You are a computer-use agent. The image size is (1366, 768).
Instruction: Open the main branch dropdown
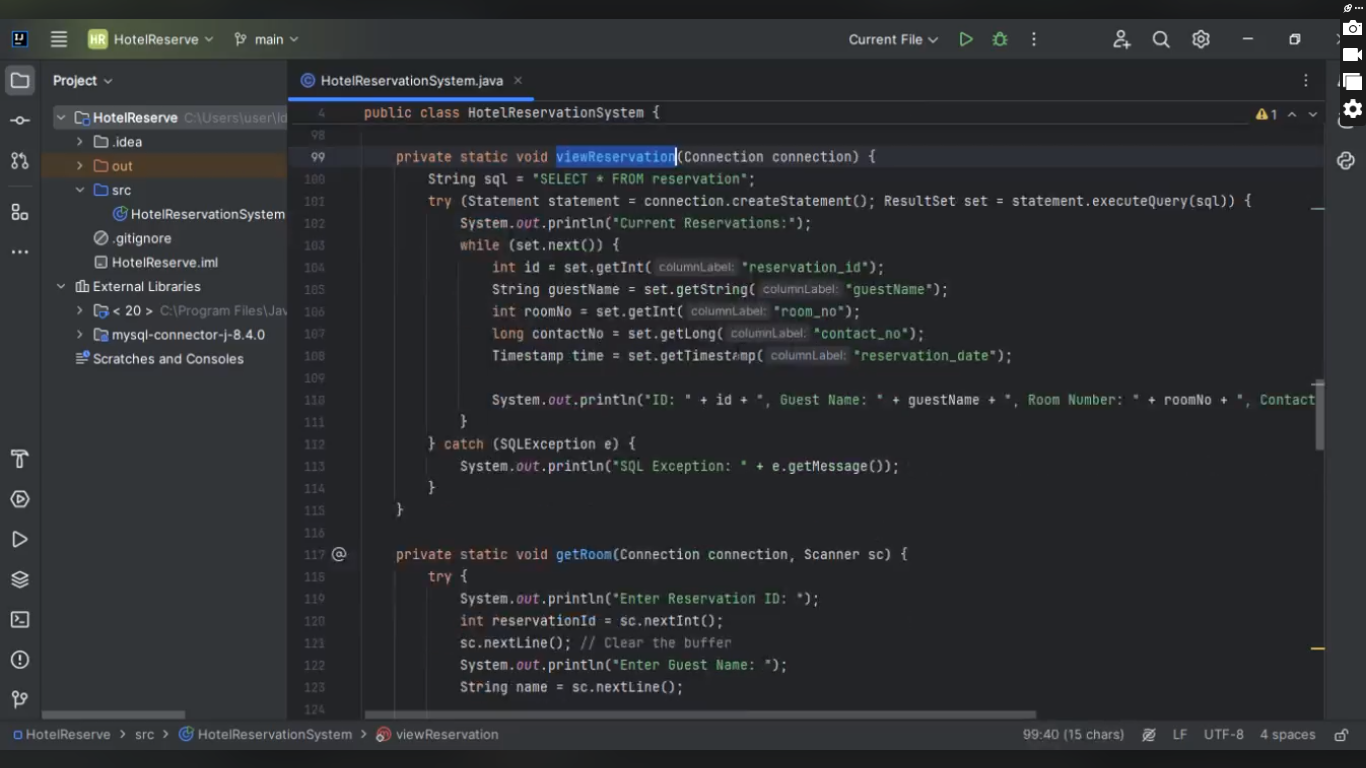click(x=266, y=39)
